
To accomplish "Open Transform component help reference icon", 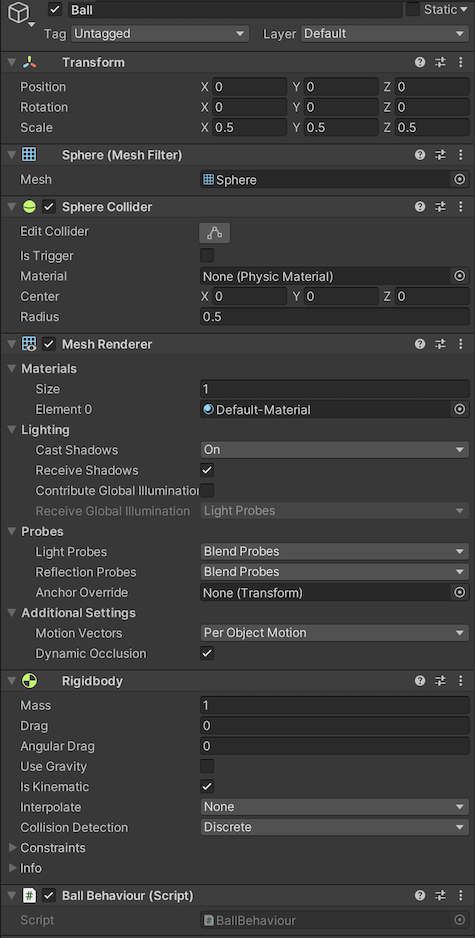I will point(420,62).
